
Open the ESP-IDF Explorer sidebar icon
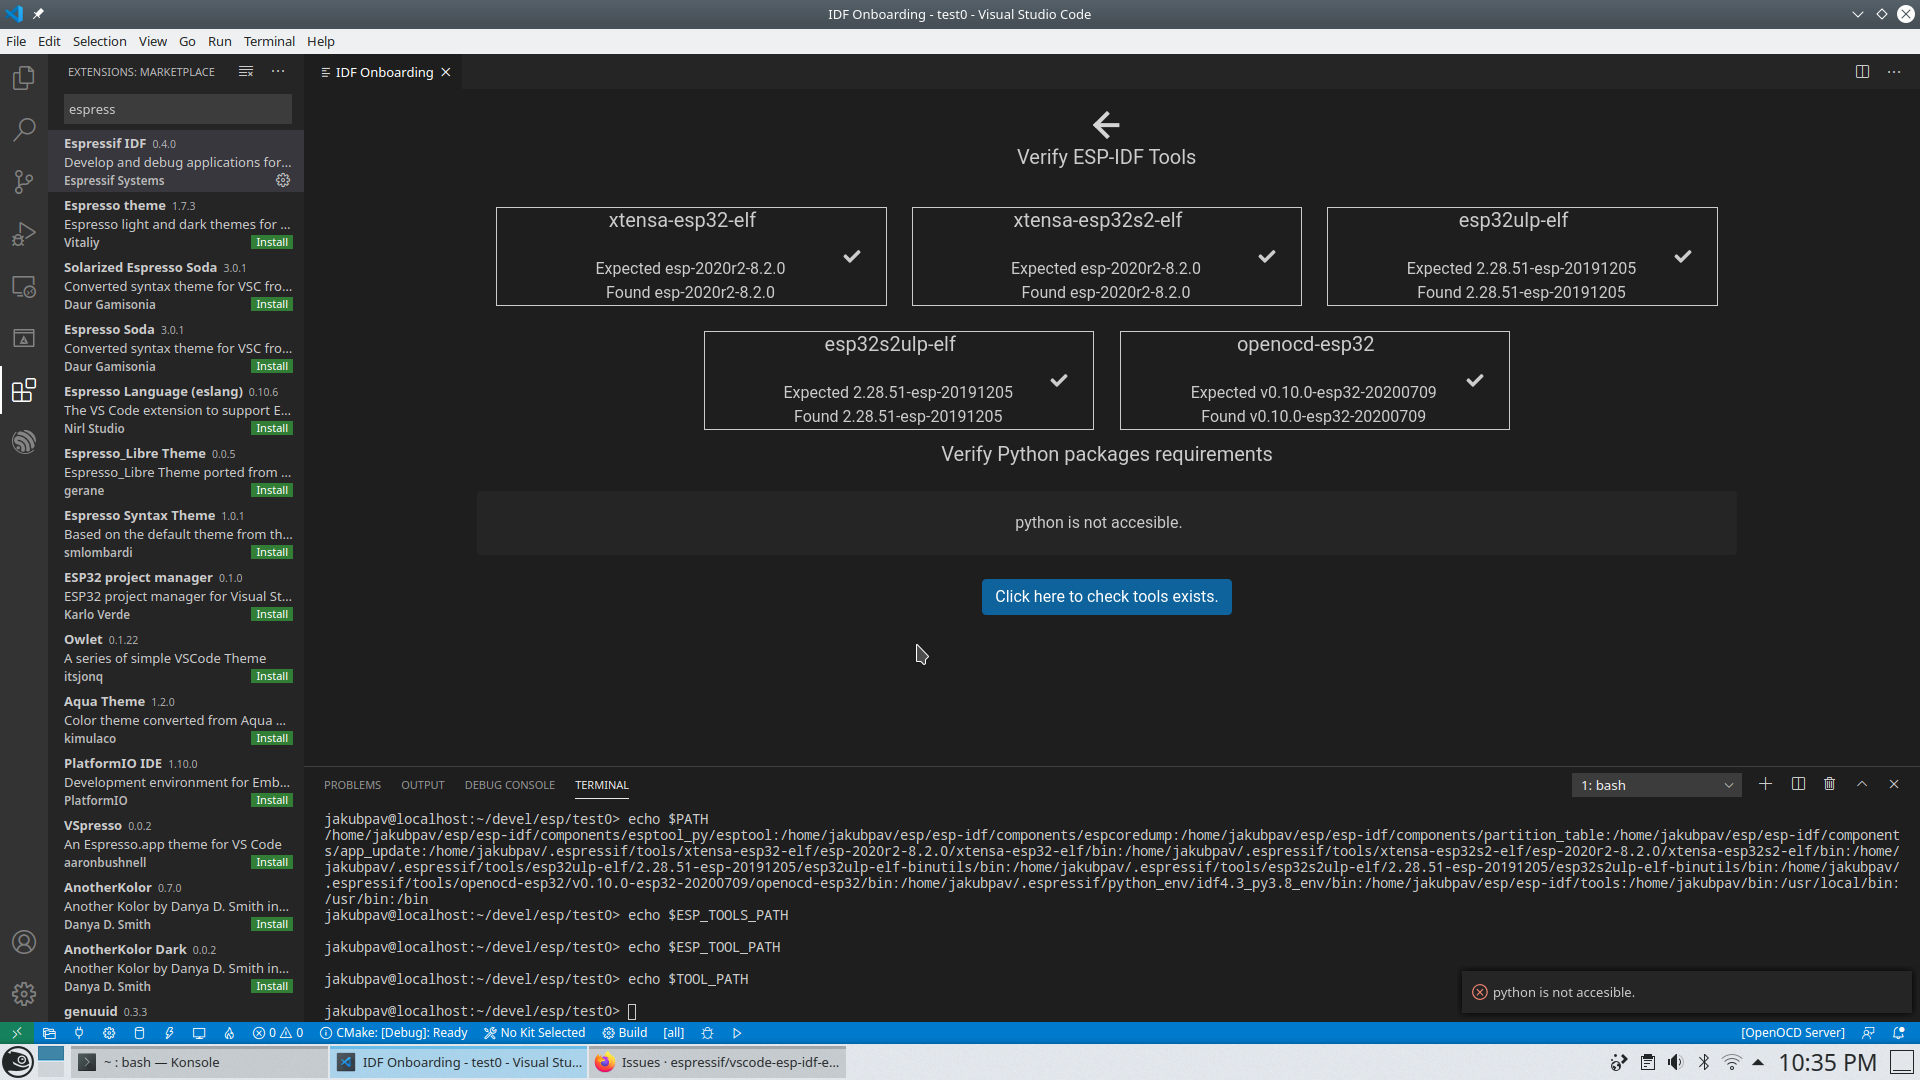[x=24, y=442]
